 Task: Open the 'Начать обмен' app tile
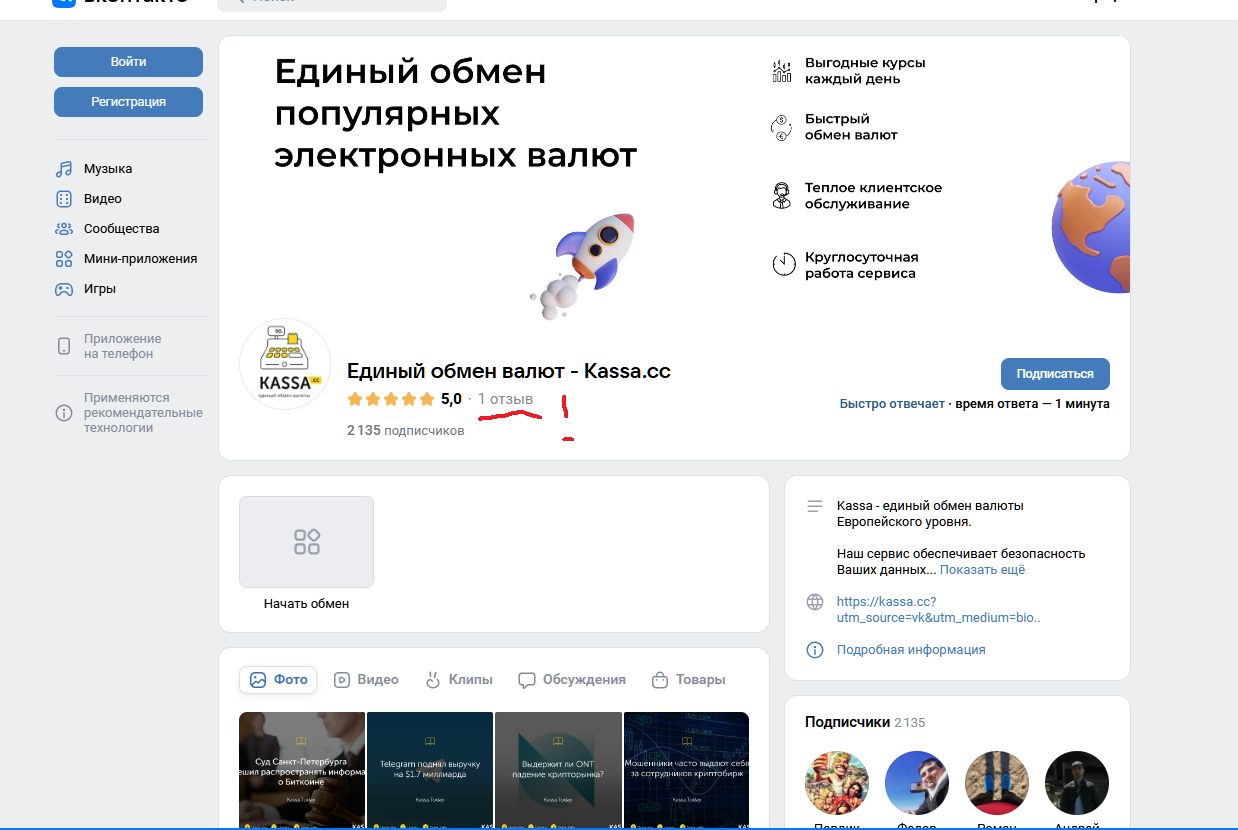[x=306, y=542]
